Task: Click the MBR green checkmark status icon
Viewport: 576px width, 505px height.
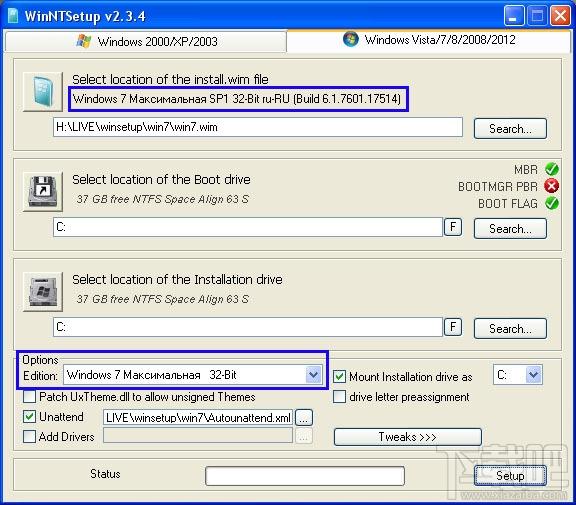Action: pos(551,169)
